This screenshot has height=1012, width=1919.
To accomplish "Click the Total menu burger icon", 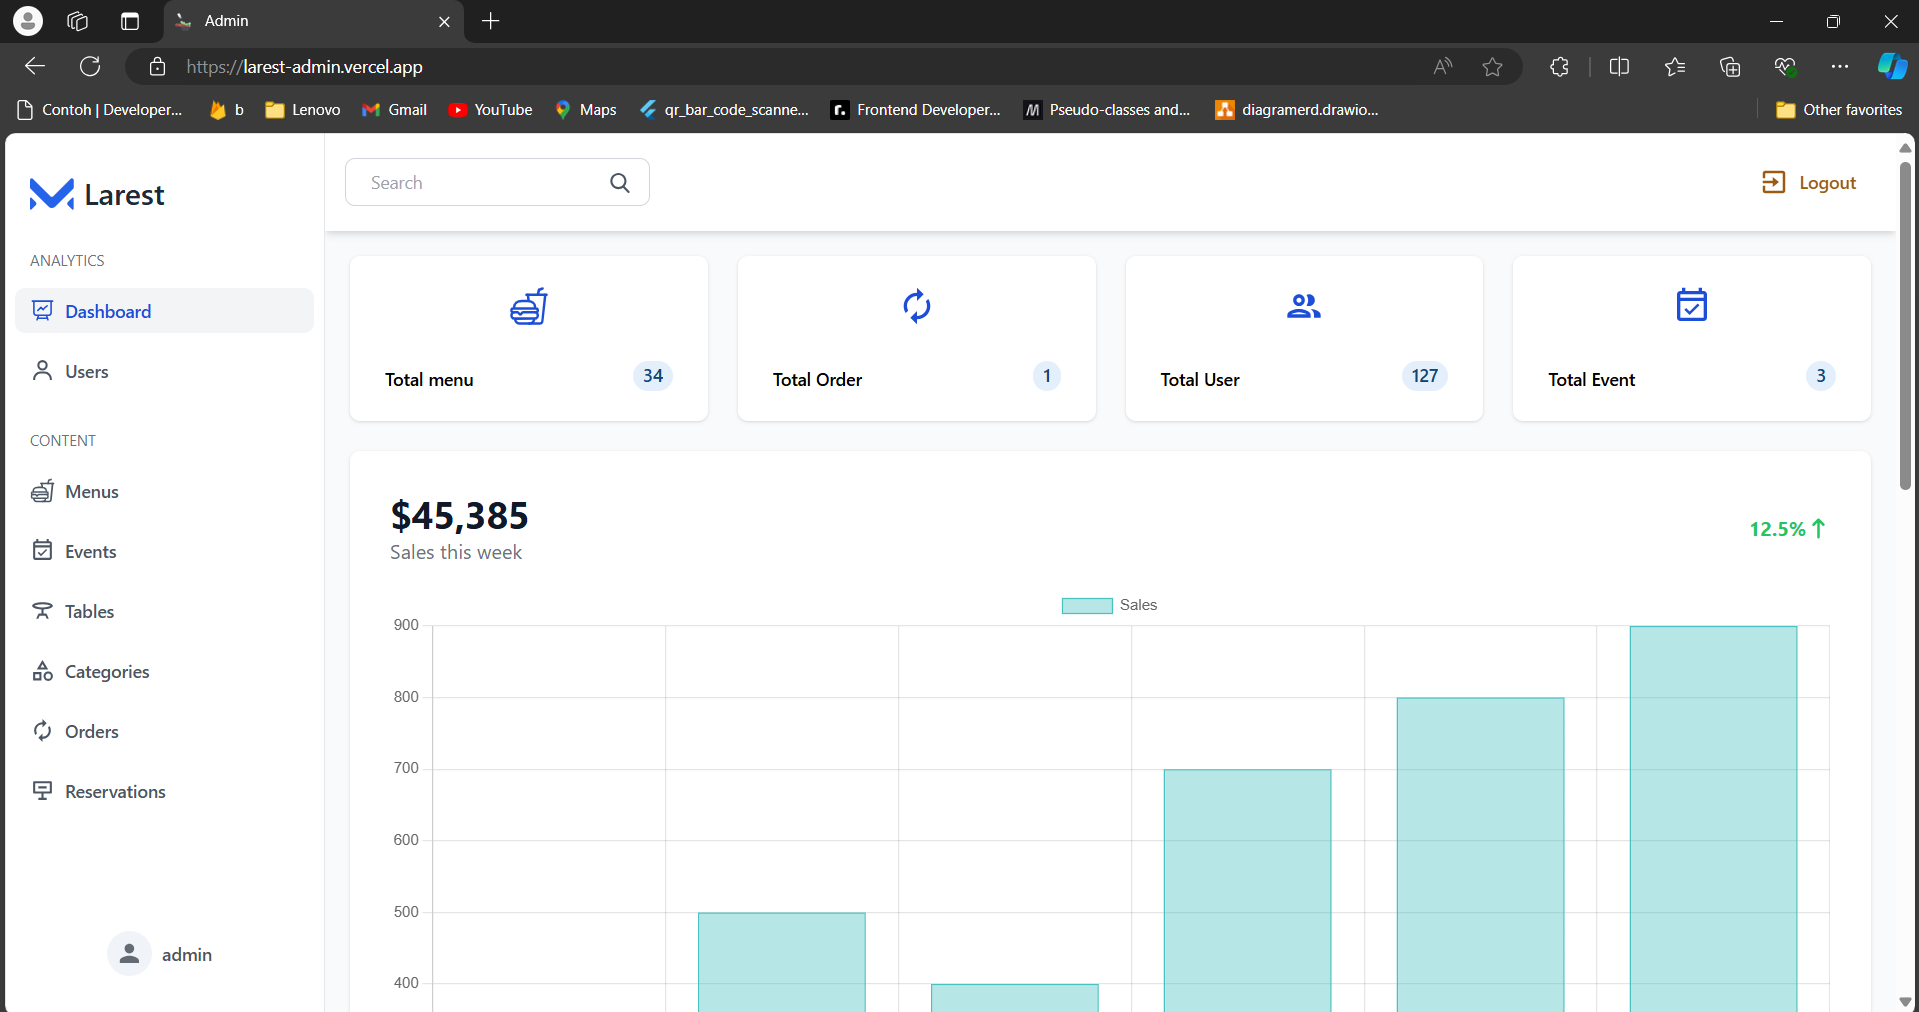I will point(528,306).
